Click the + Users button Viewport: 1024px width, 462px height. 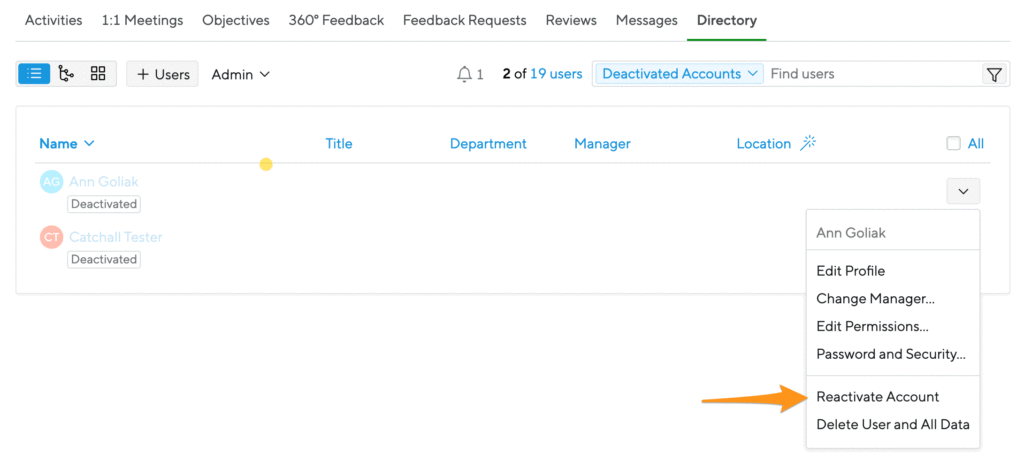163,74
